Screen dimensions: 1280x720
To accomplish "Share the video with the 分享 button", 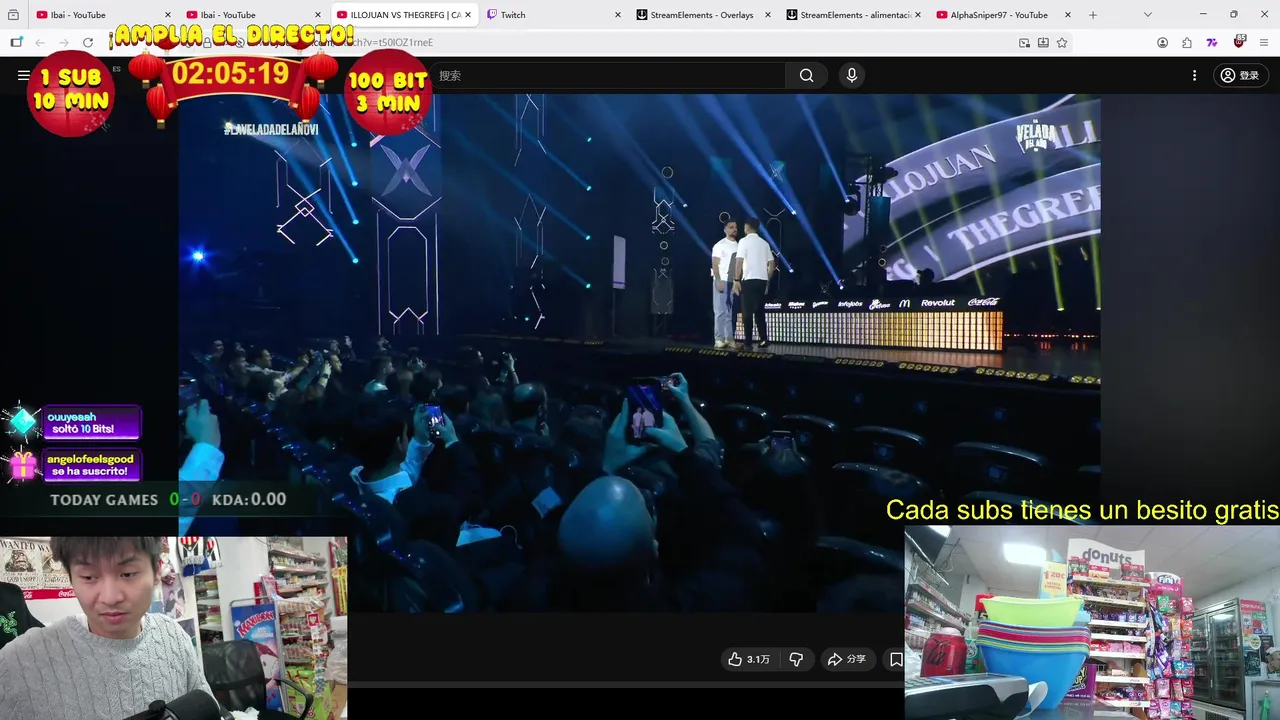I will tap(846, 659).
